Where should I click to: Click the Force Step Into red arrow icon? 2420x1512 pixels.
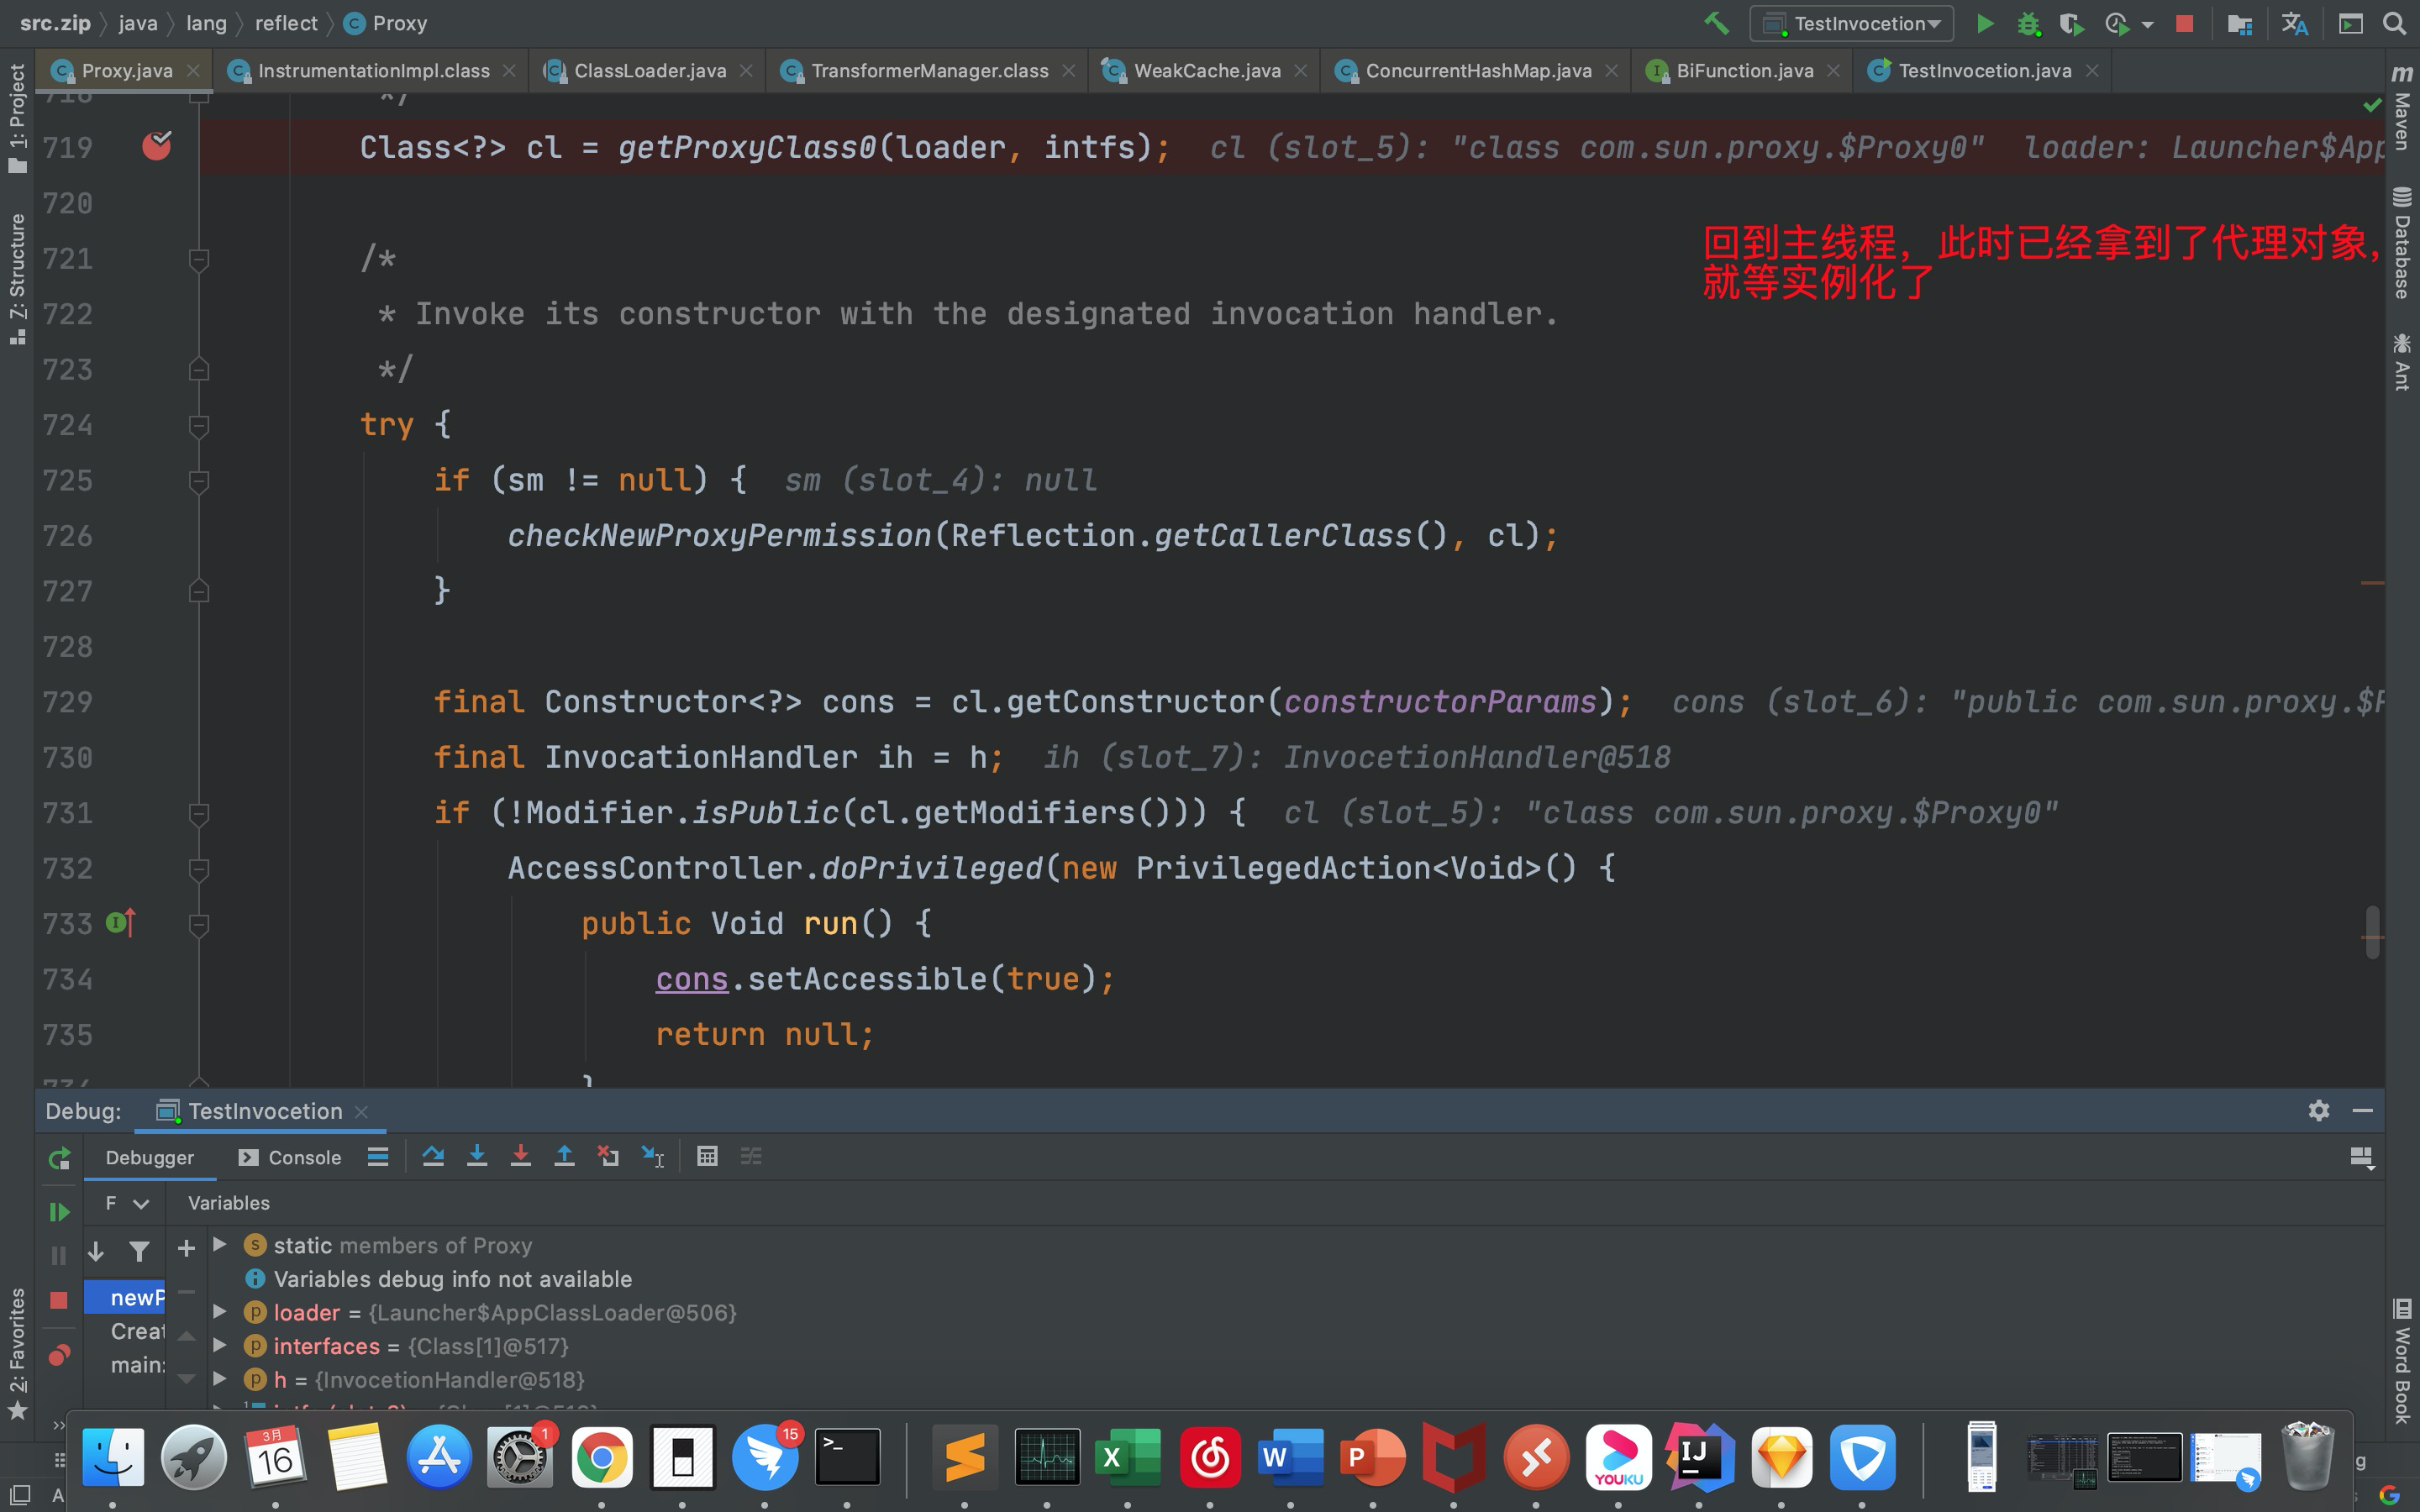[520, 1156]
